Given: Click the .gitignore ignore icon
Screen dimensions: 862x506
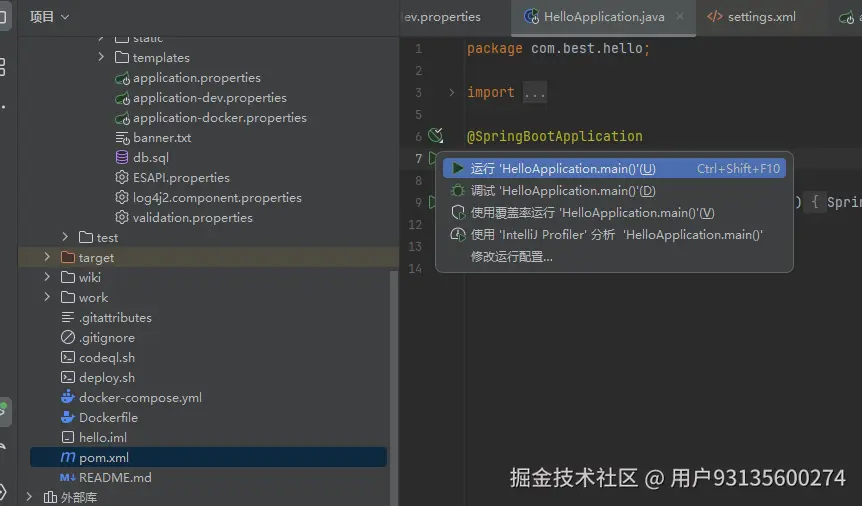Looking at the screenshot, I should point(68,337).
